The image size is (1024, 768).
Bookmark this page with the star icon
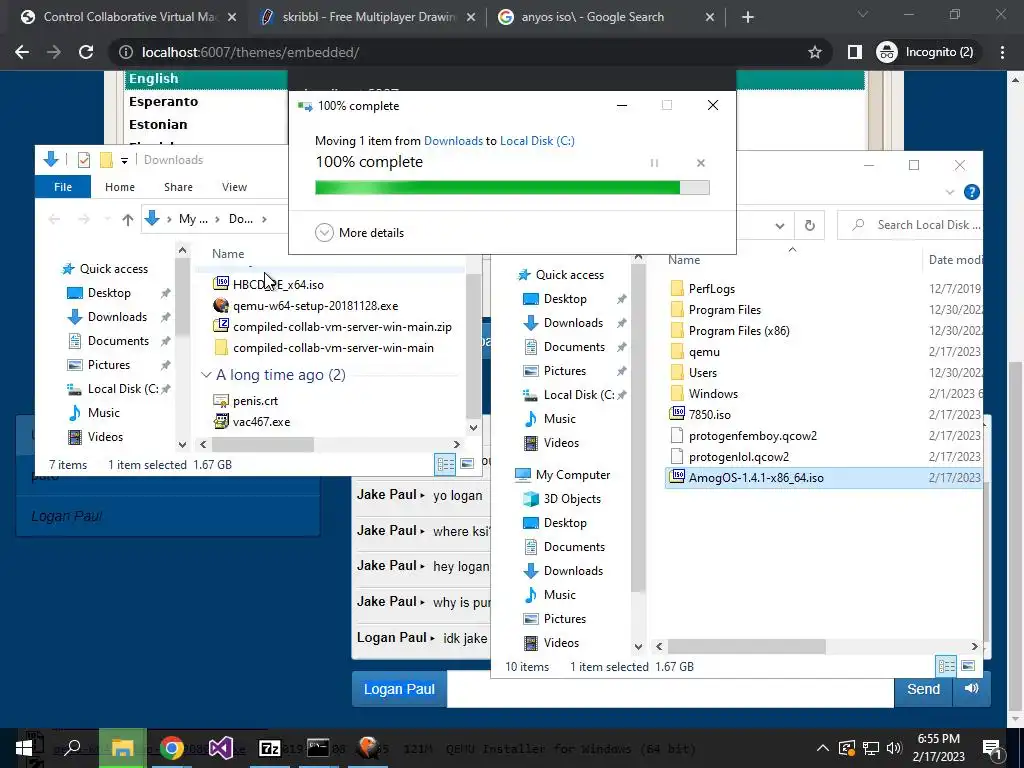(x=814, y=52)
